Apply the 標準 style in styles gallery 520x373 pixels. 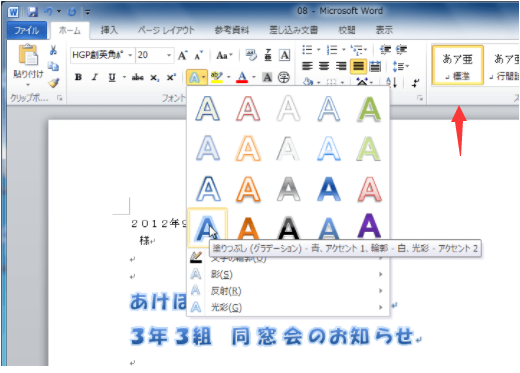point(458,65)
